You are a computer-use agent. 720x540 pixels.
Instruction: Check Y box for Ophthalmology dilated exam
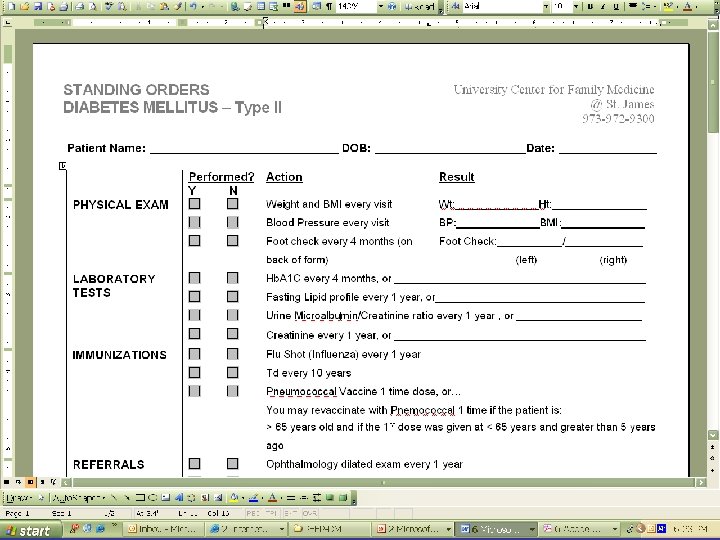(195, 463)
